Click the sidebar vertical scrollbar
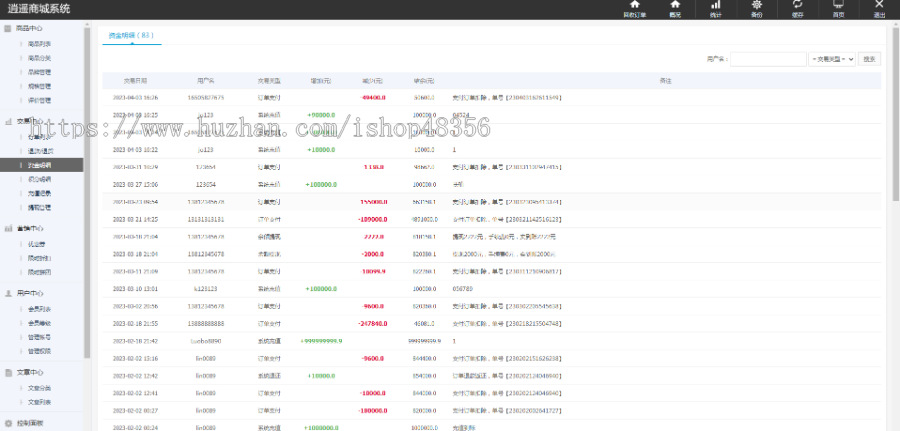This screenshot has height=431, width=900. pos(87,192)
